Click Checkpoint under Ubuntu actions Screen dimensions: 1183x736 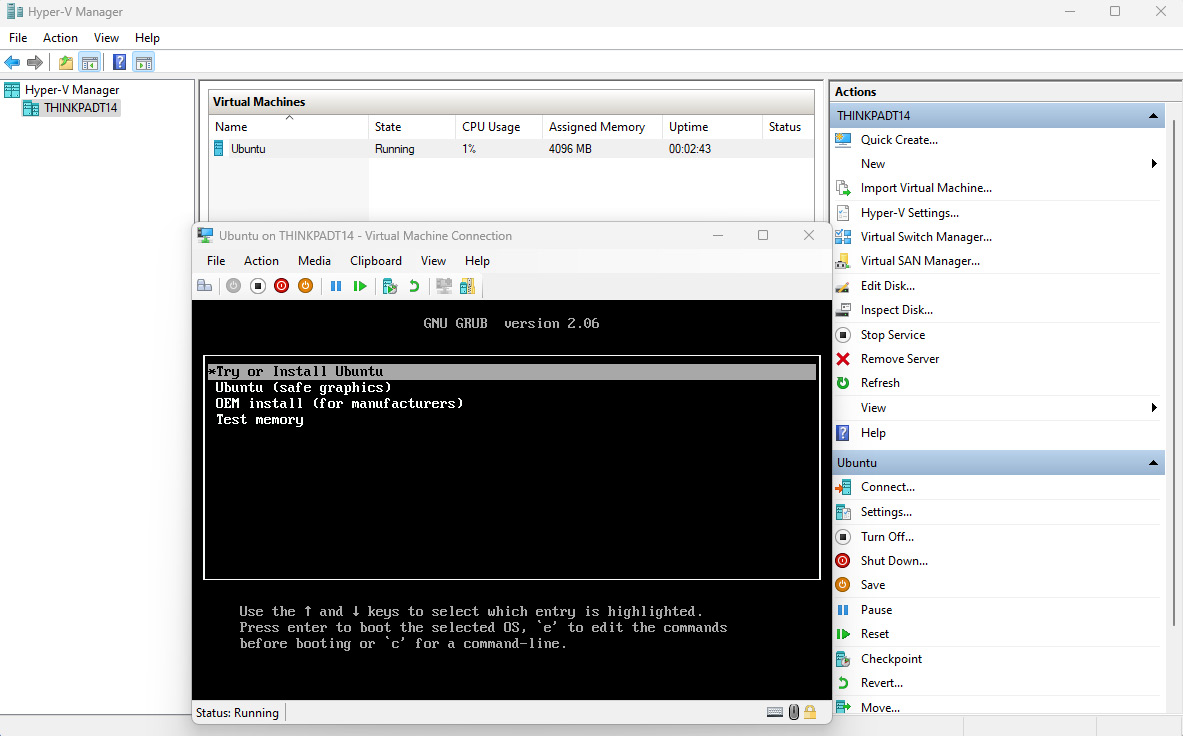[891, 659]
